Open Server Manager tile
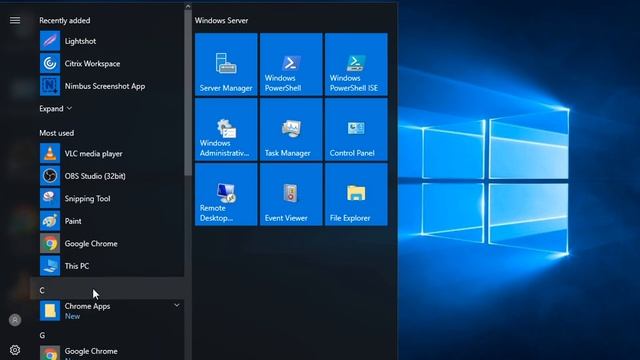The height and width of the screenshot is (360, 640). pos(226,64)
